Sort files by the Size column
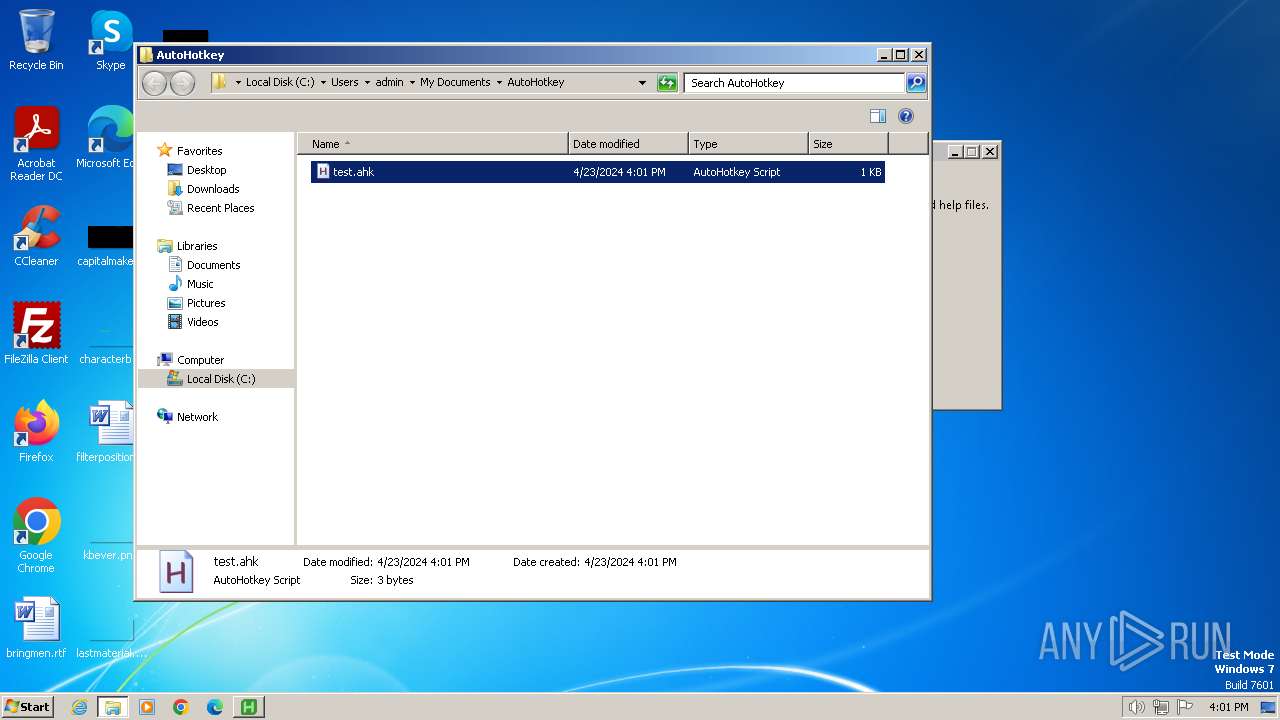 click(x=848, y=144)
